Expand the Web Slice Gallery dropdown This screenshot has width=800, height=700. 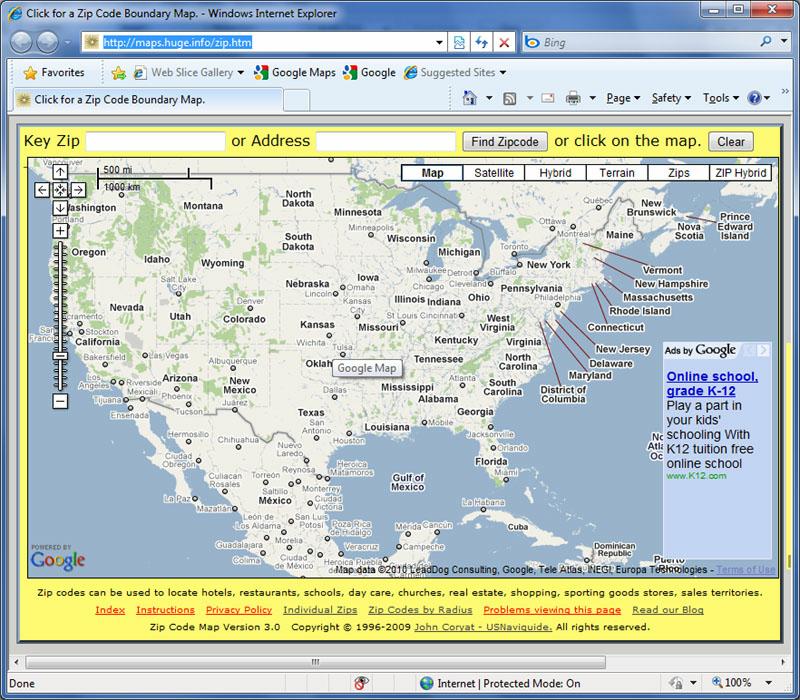(240, 72)
